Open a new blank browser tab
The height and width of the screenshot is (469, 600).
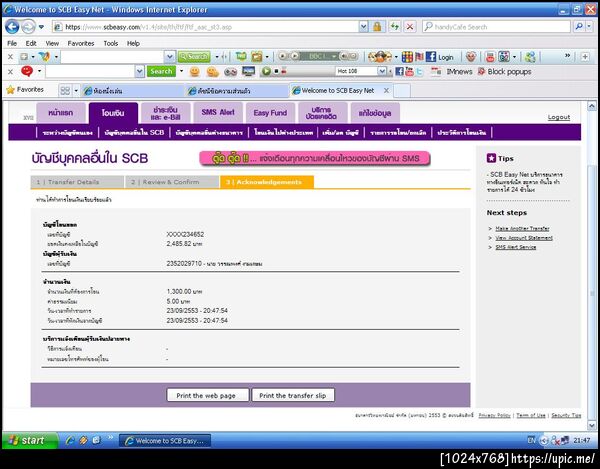pyautogui.click(x=402, y=91)
